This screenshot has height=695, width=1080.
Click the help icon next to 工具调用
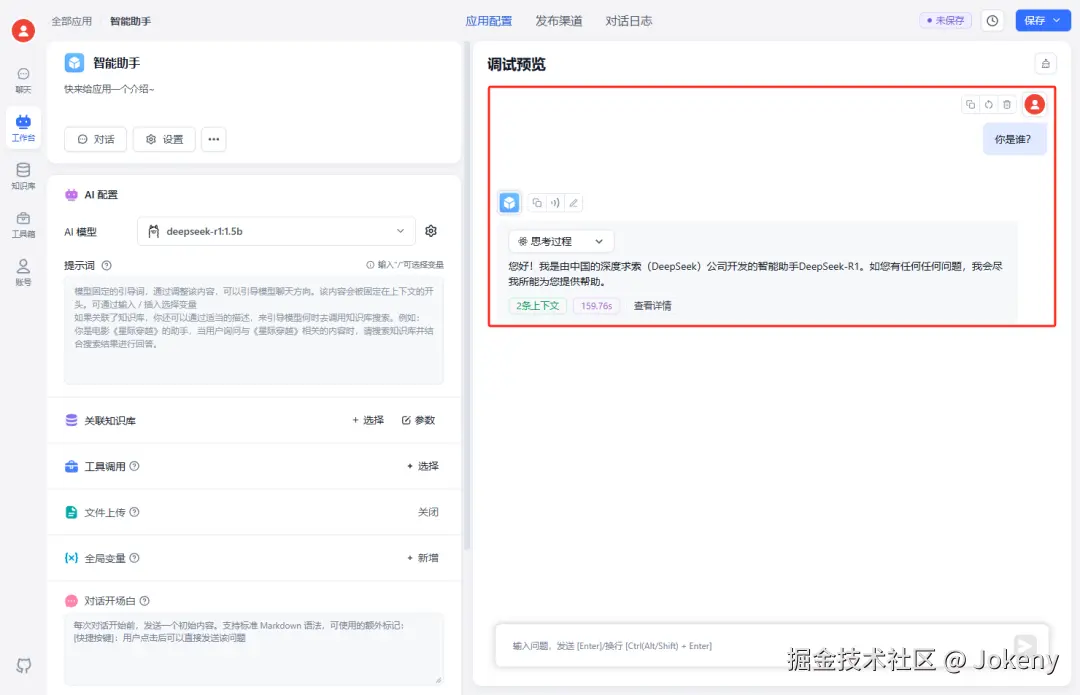pyautogui.click(x=134, y=466)
